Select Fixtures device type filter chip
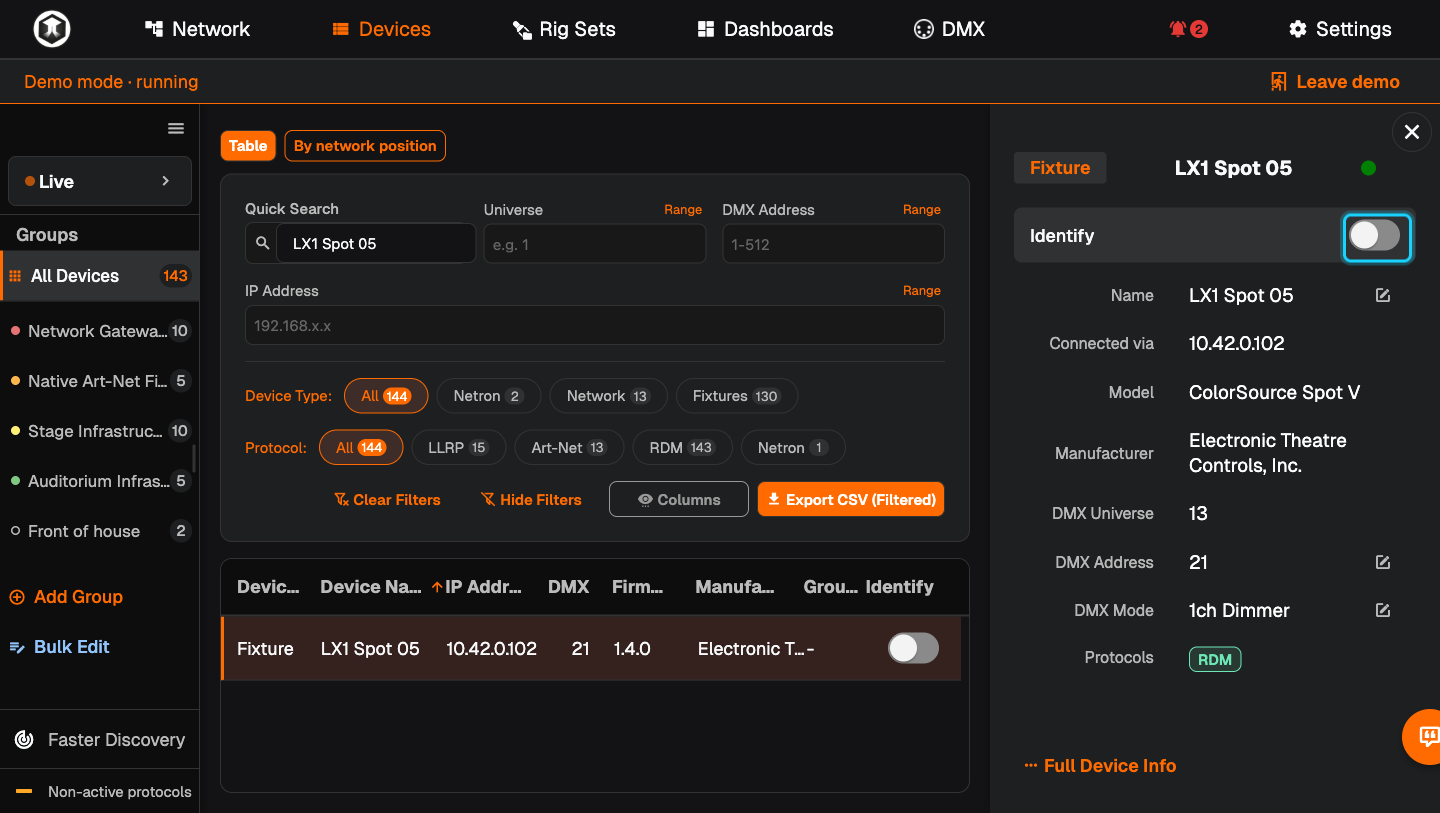Screen dimensions: 1440x813 point(736,396)
